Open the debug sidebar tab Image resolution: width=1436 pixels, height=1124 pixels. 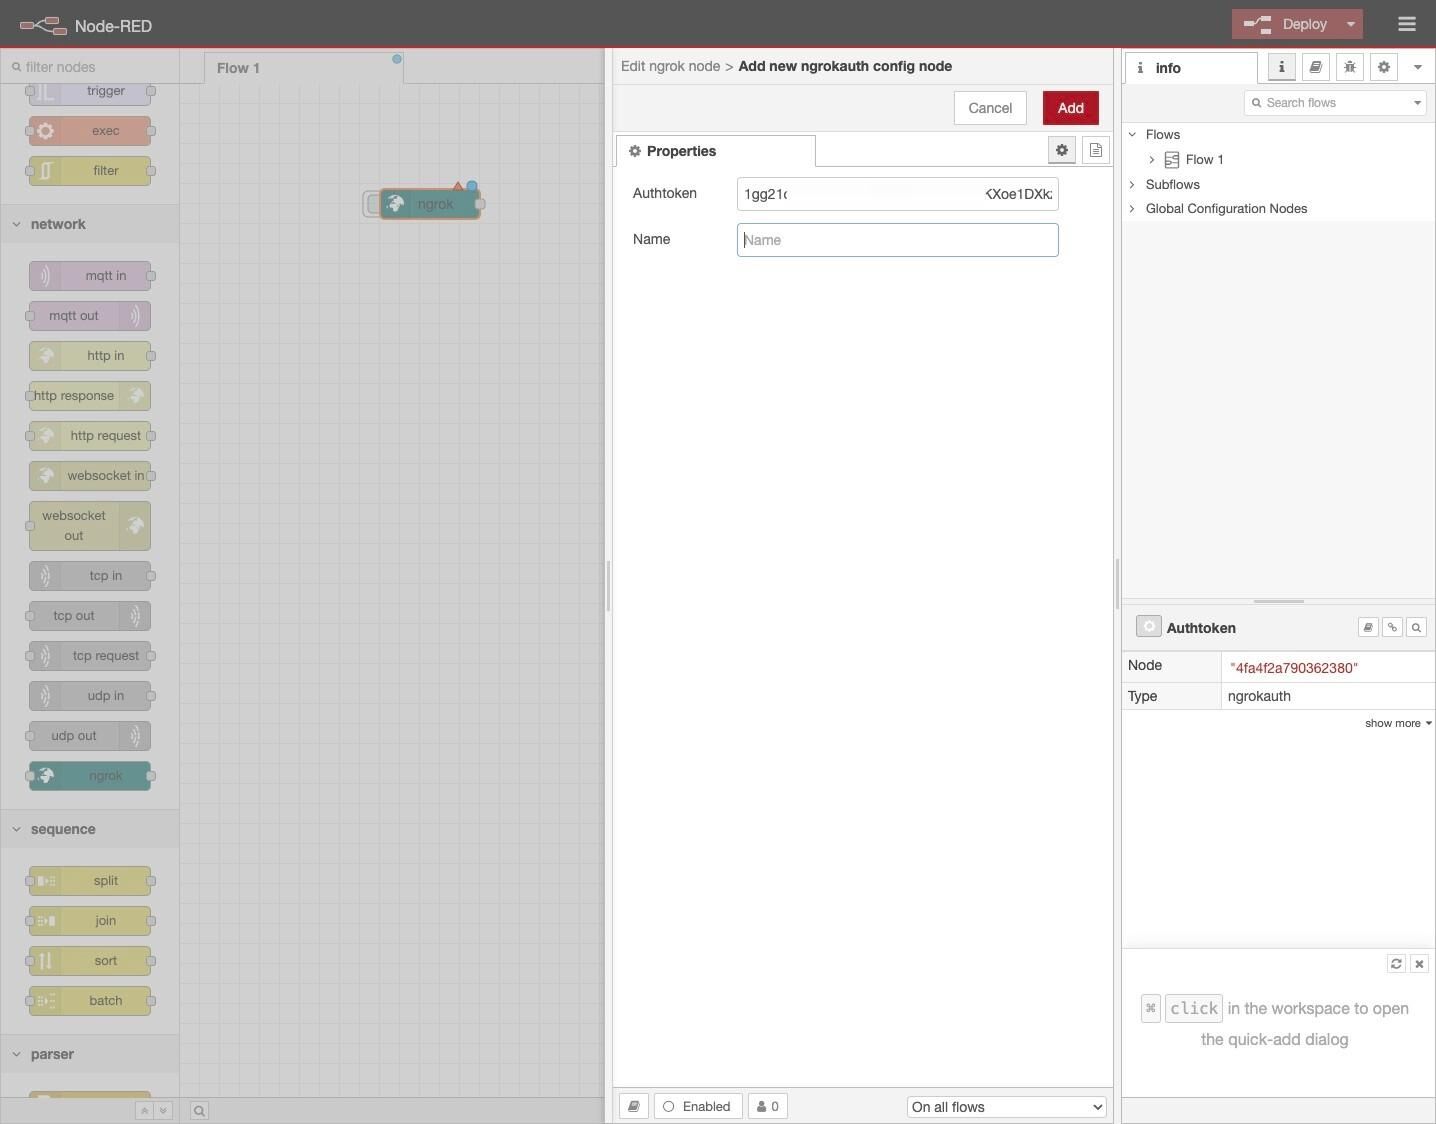[1350, 67]
